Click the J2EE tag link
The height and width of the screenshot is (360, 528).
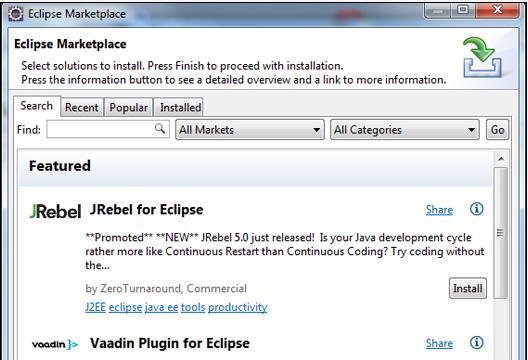(x=96, y=307)
